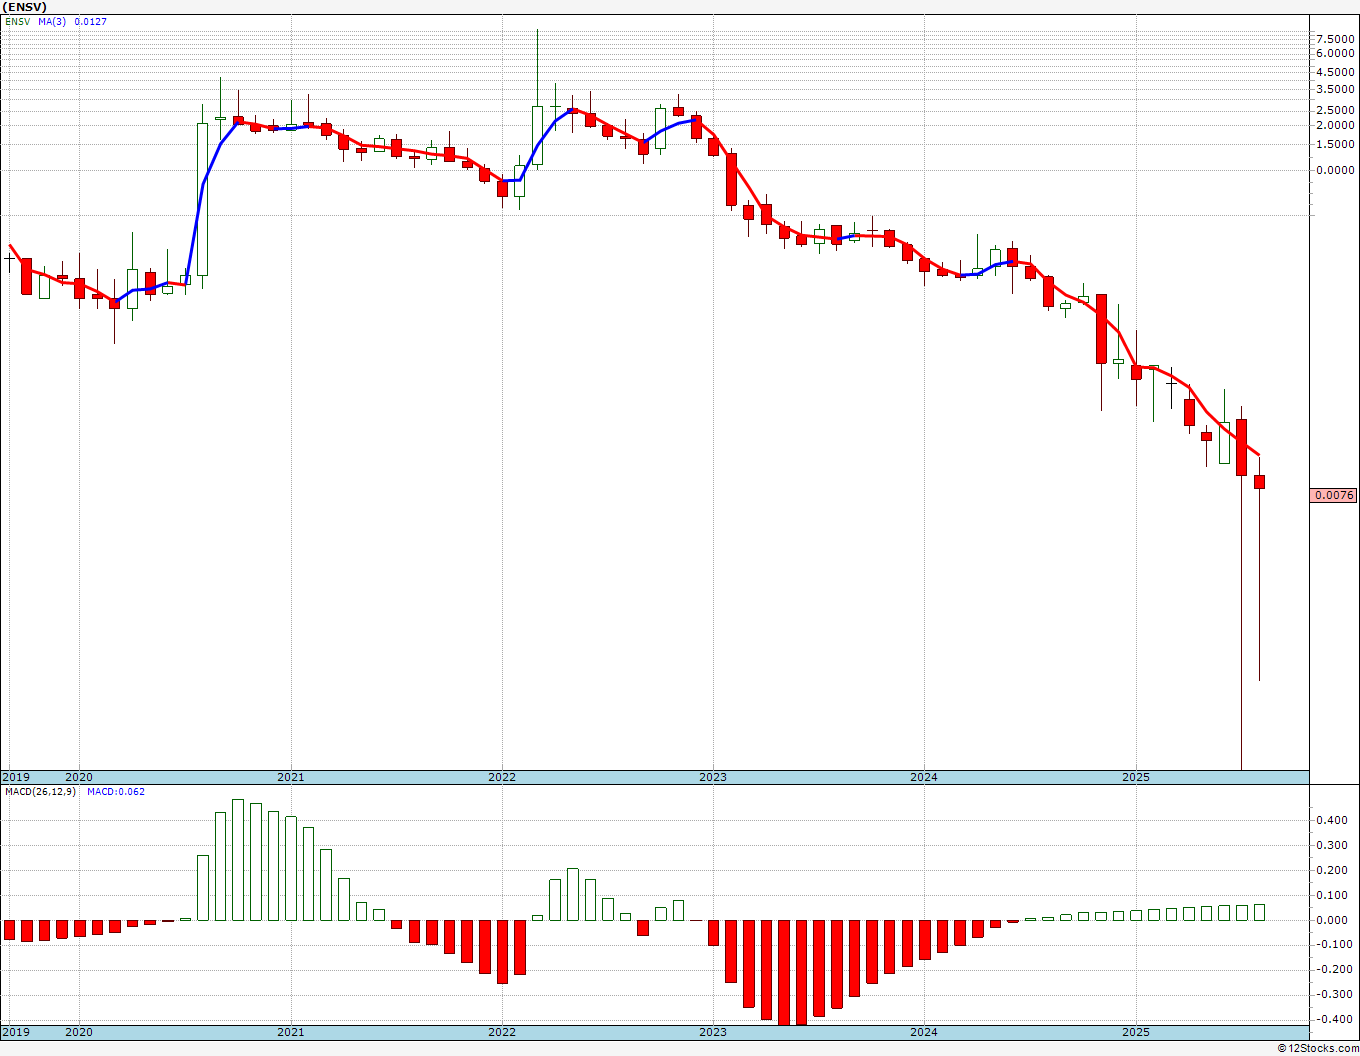Select 2024 on the MACD panel time axis

coord(924,1032)
